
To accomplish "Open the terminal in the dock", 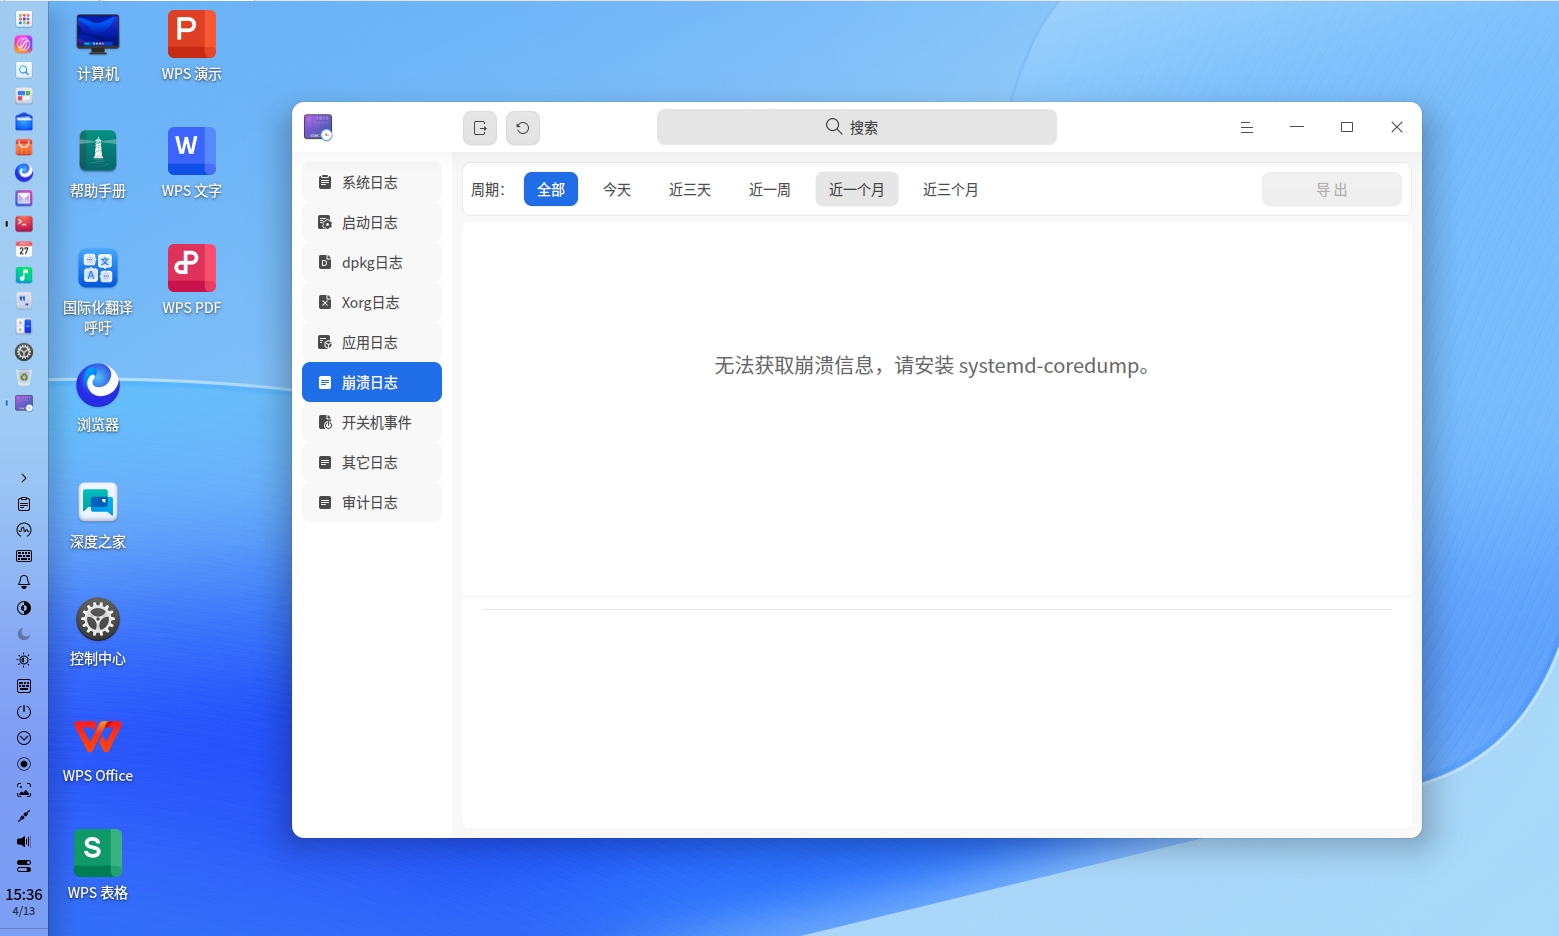I will 24,224.
